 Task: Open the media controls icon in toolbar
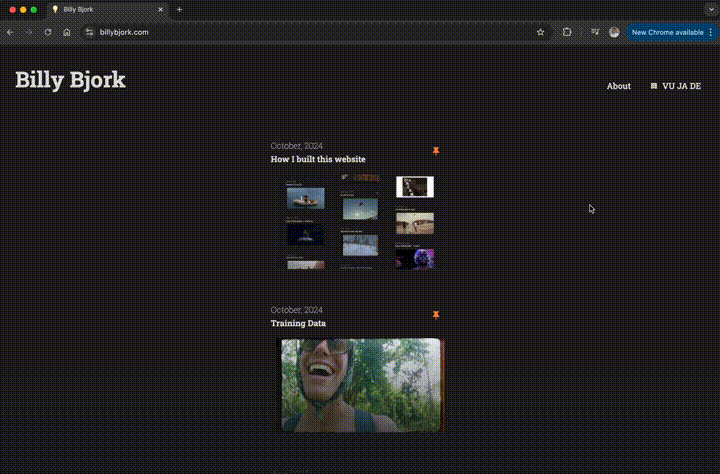point(595,32)
